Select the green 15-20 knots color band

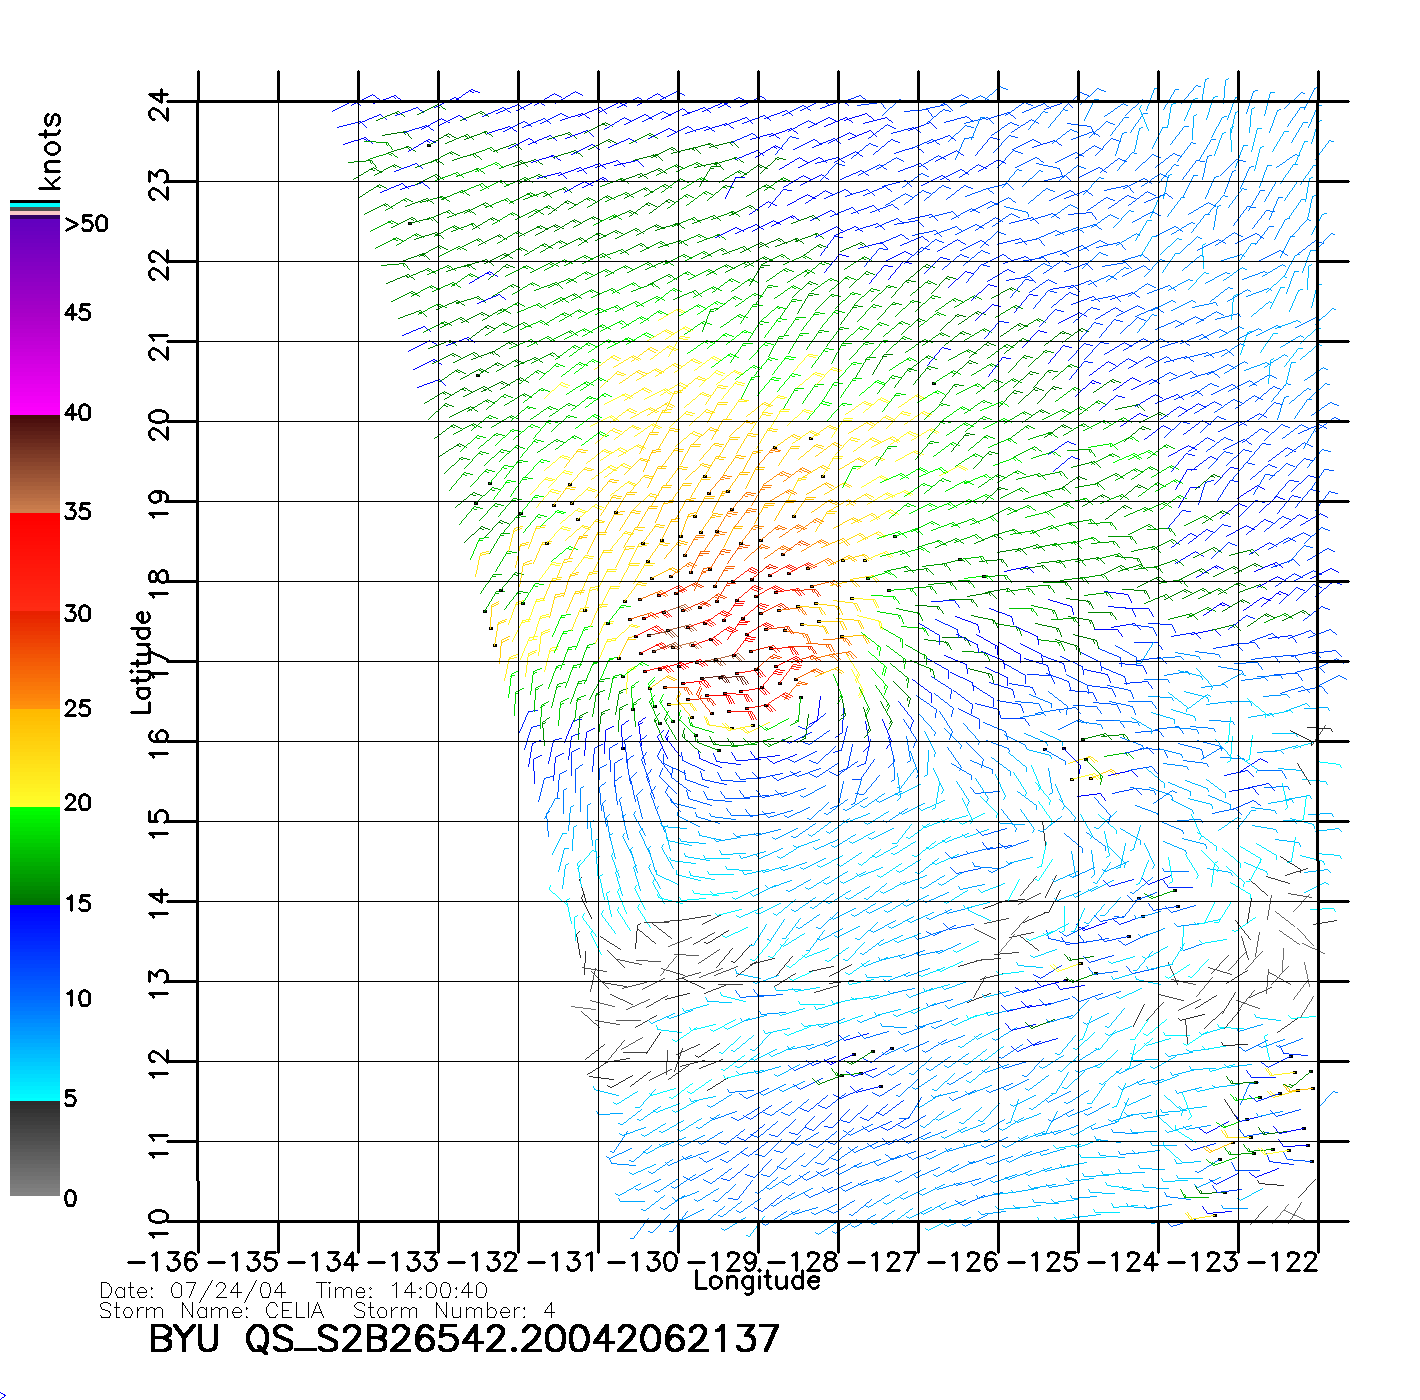[x=35, y=855]
